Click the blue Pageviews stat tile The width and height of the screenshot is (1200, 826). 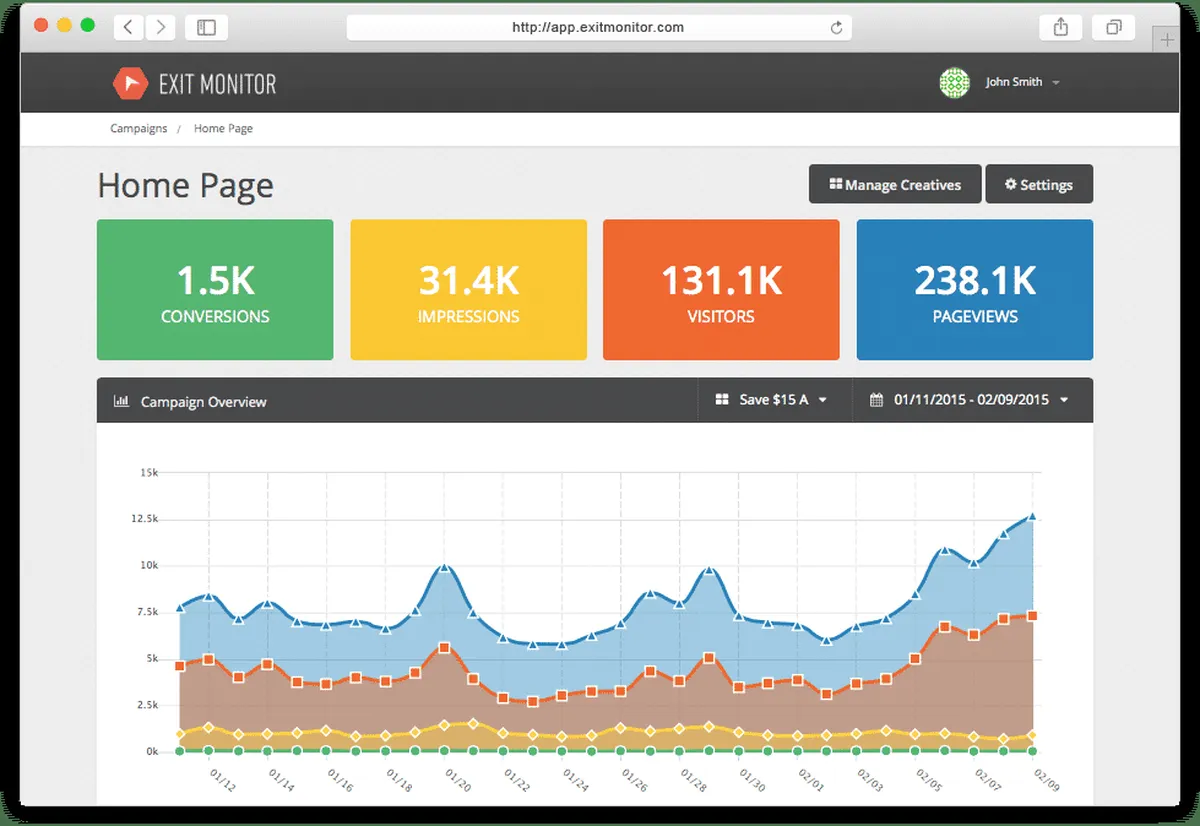click(x=974, y=290)
